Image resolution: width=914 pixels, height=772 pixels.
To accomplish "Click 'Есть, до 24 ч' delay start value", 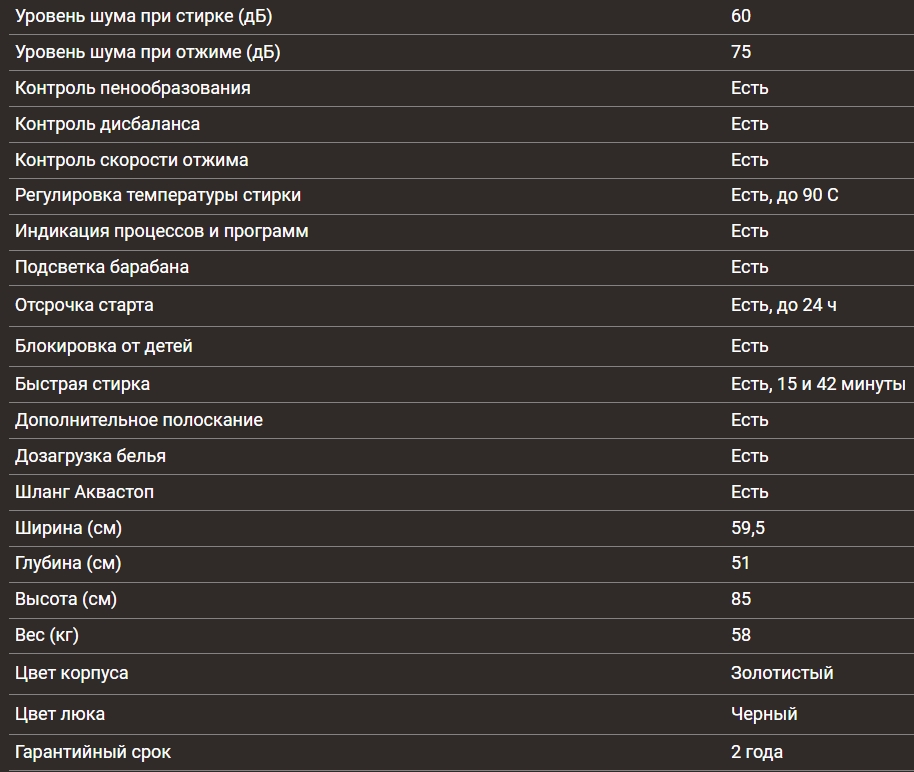I will (x=783, y=305).
